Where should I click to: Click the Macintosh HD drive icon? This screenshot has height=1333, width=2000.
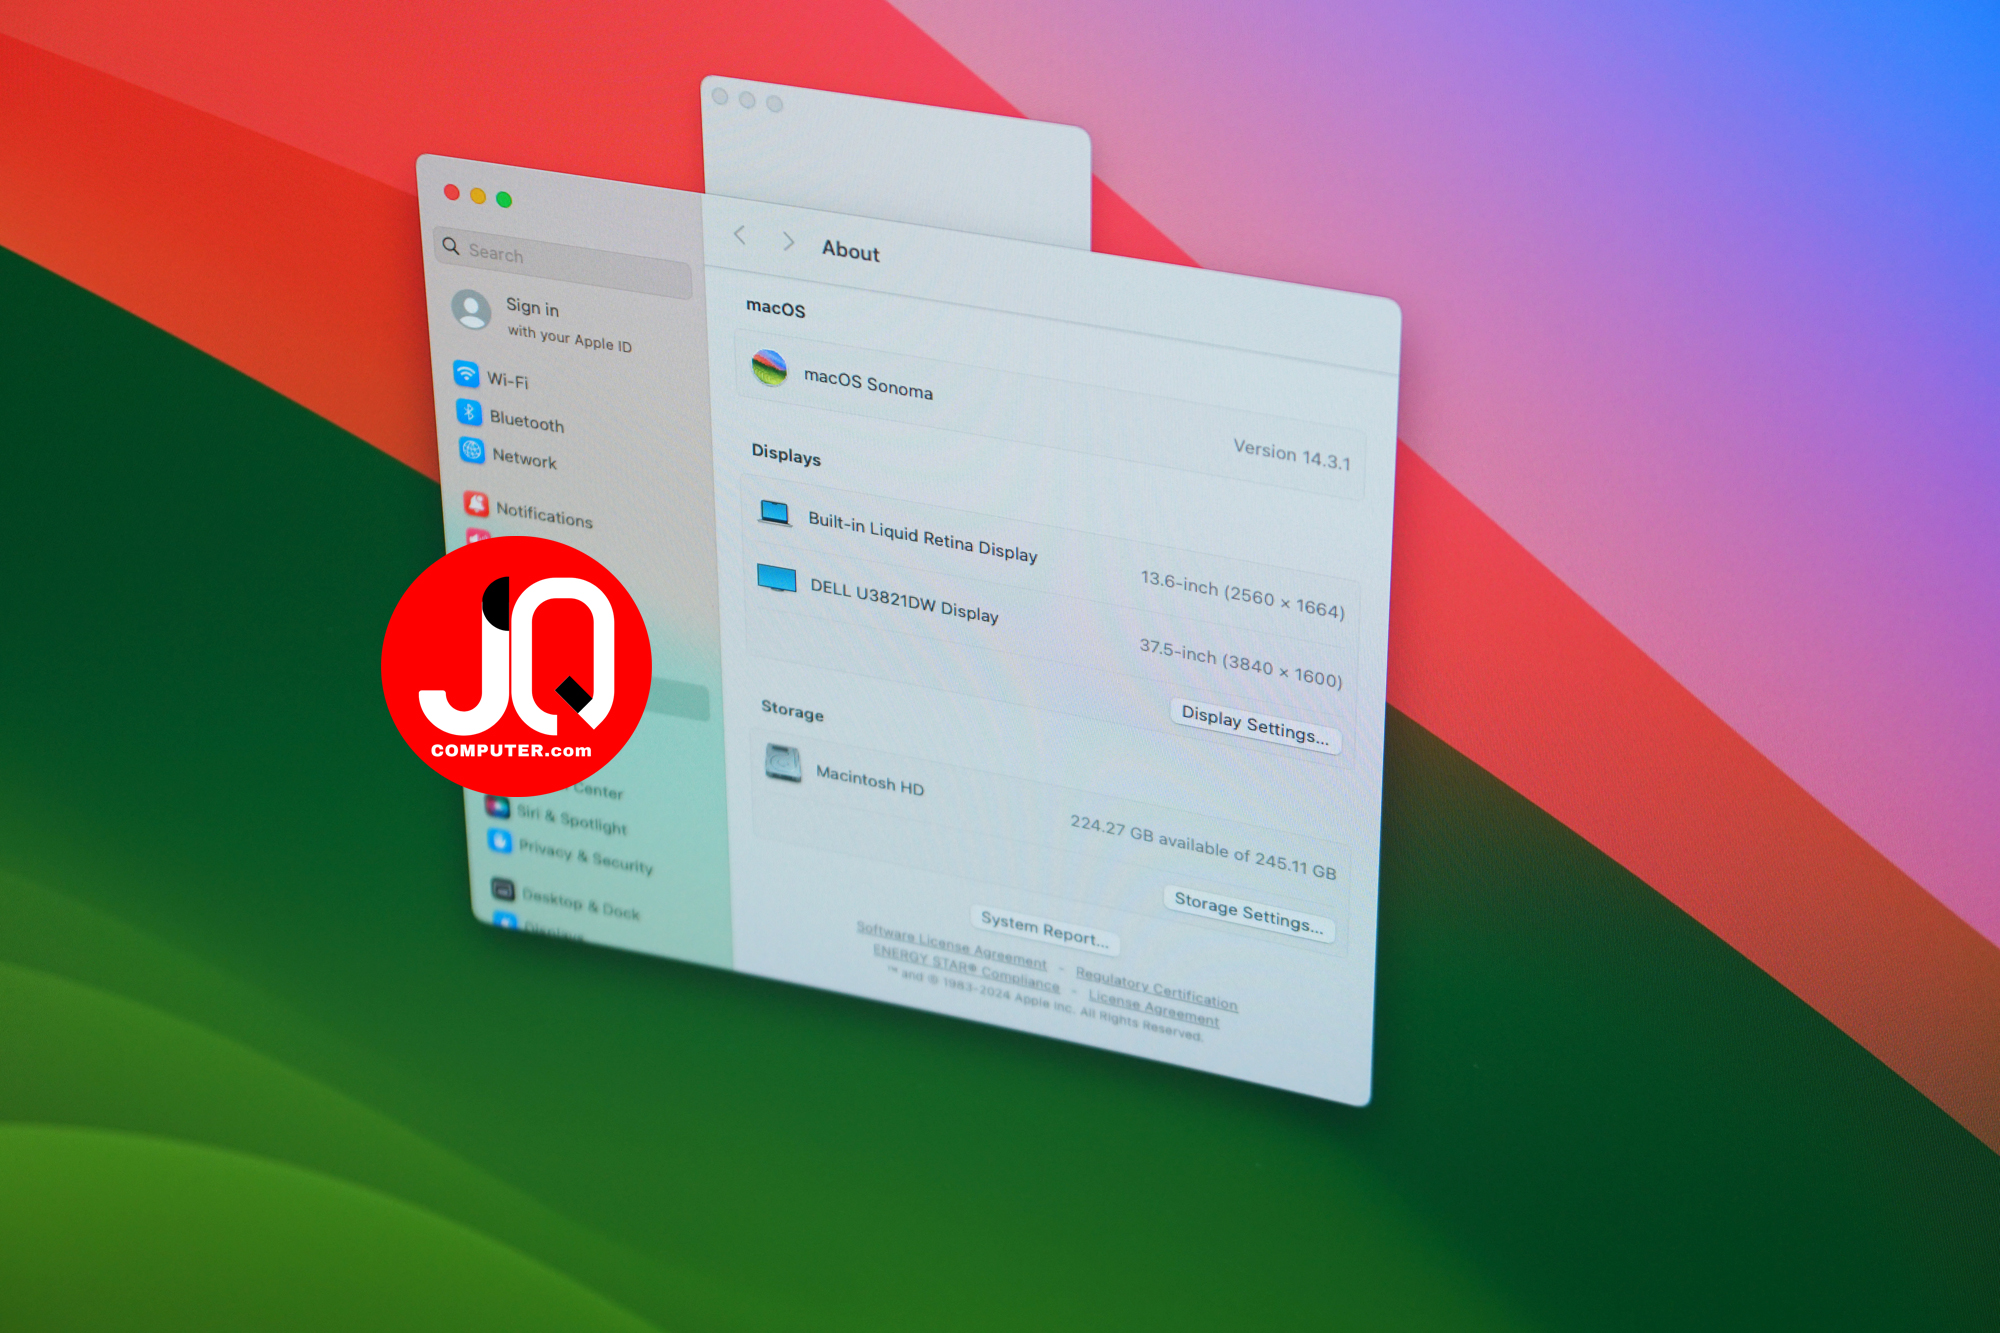(x=783, y=763)
